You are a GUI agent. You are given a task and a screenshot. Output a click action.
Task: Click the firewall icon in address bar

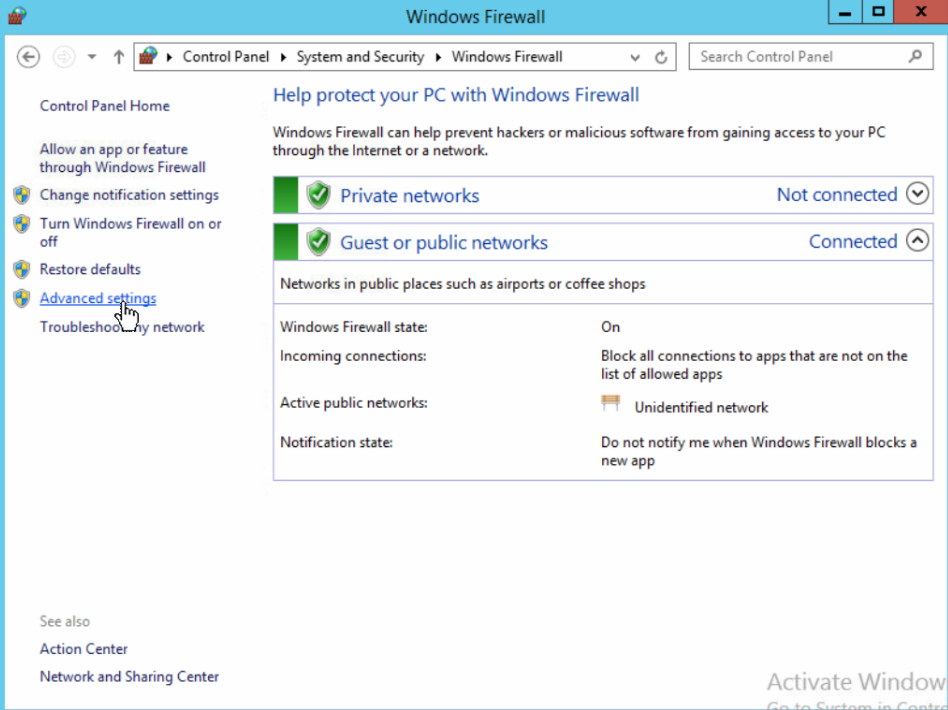[x=148, y=56]
